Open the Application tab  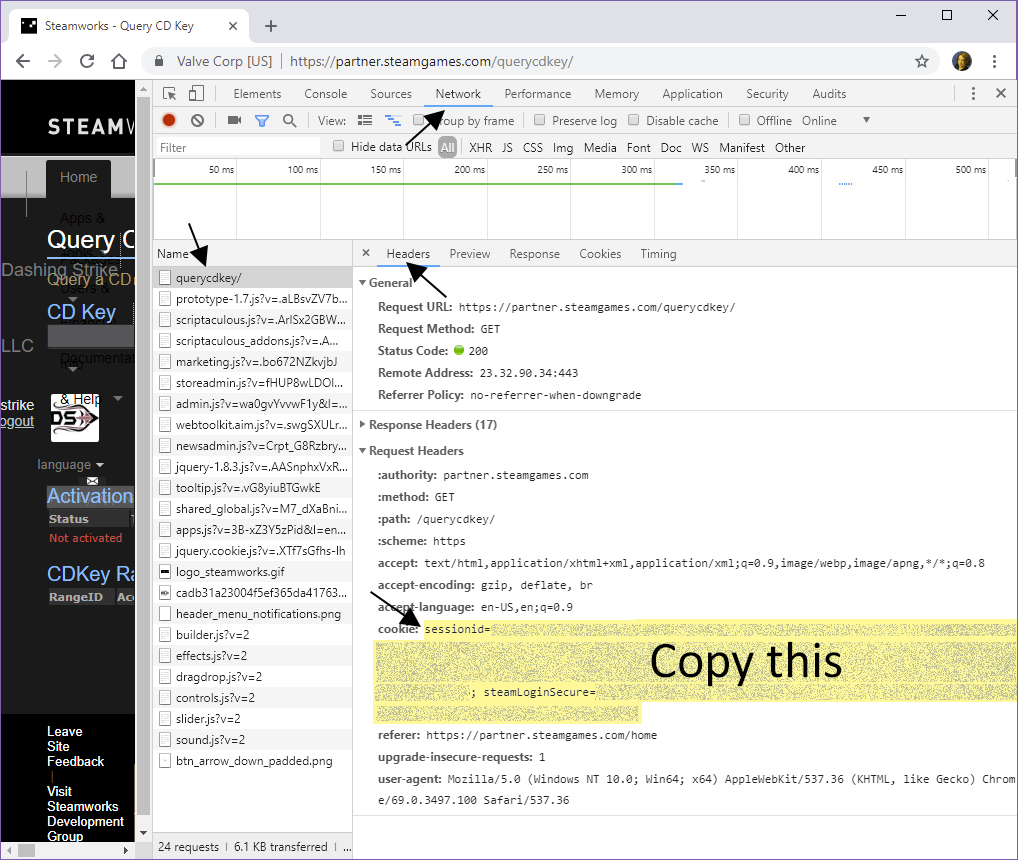tap(692, 93)
